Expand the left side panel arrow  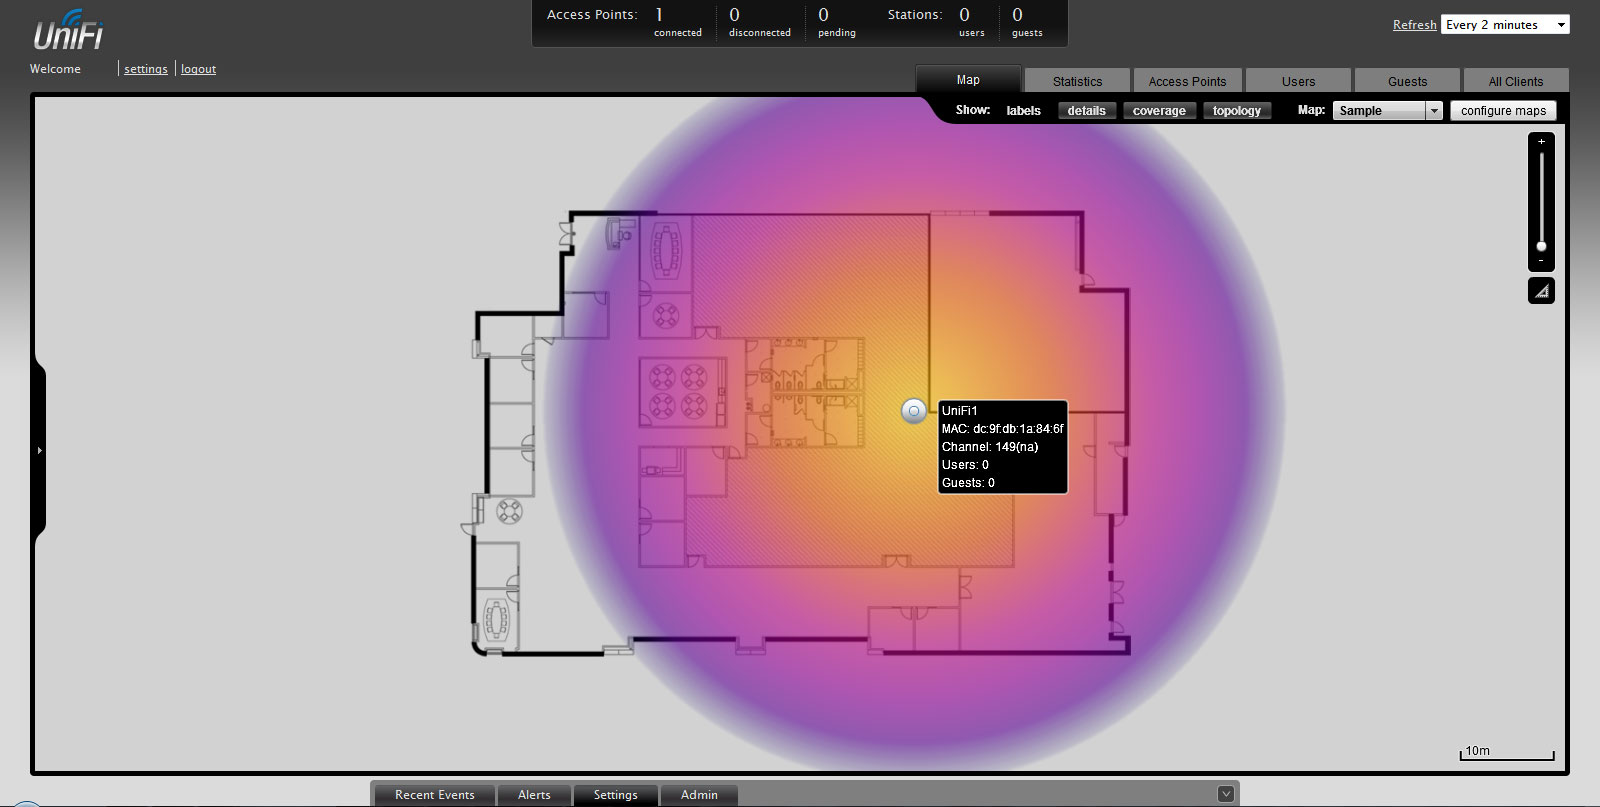tap(39, 451)
